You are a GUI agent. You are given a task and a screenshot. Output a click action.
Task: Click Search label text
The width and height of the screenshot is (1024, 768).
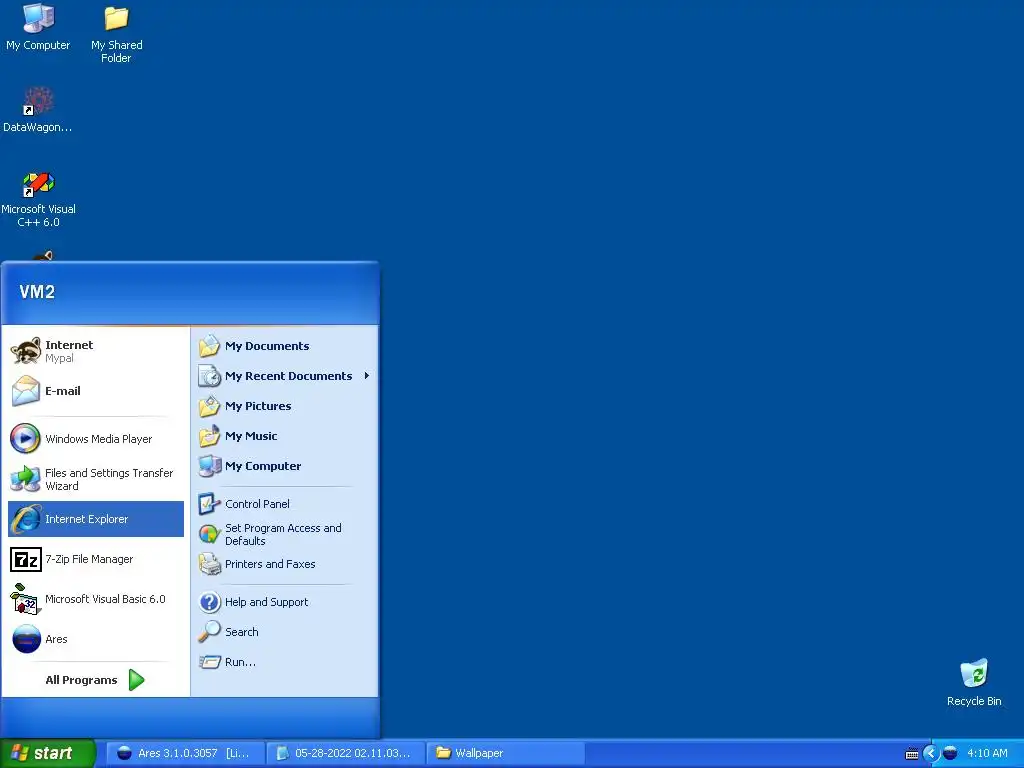pyautogui.click(x=242, y=632)
